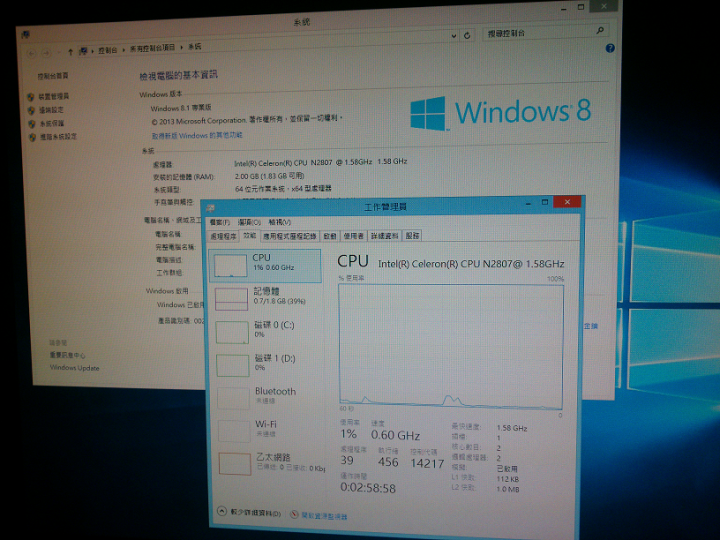This screenshot has height=540, width=720.
Task: Open 系統保護 from the sidebar
Action: click(x=51, y=124)
